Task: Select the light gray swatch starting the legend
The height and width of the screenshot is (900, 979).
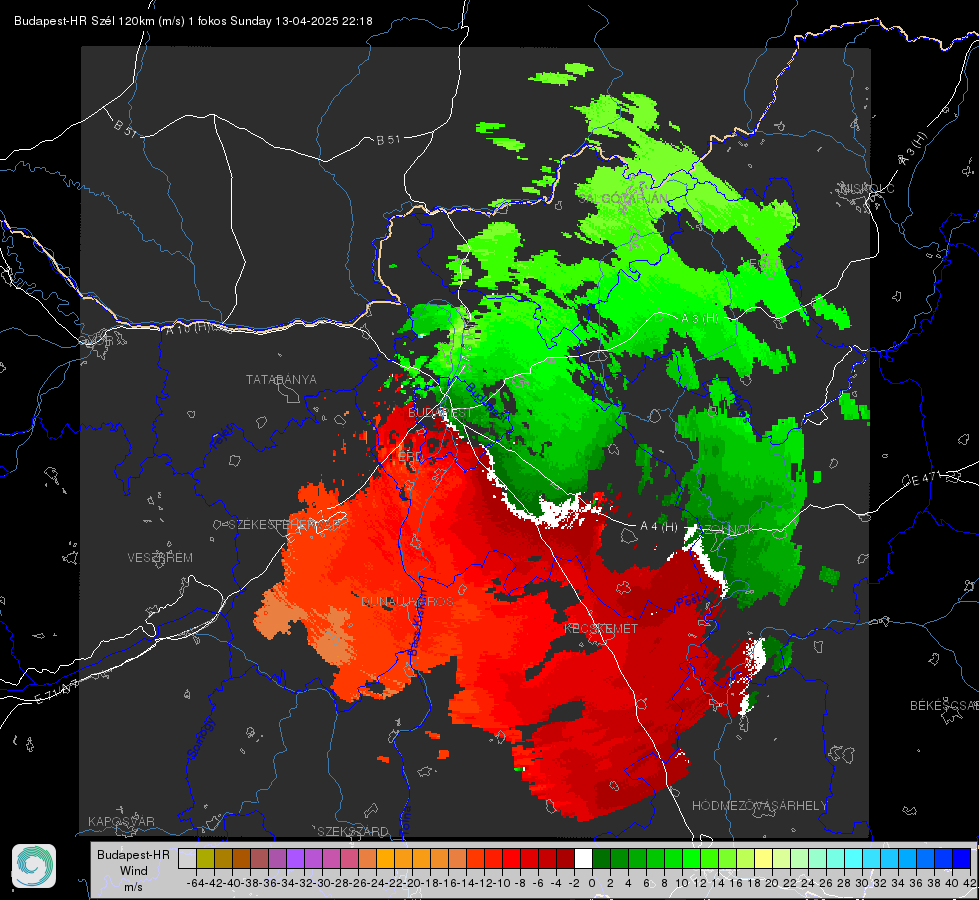Action: 187,858
